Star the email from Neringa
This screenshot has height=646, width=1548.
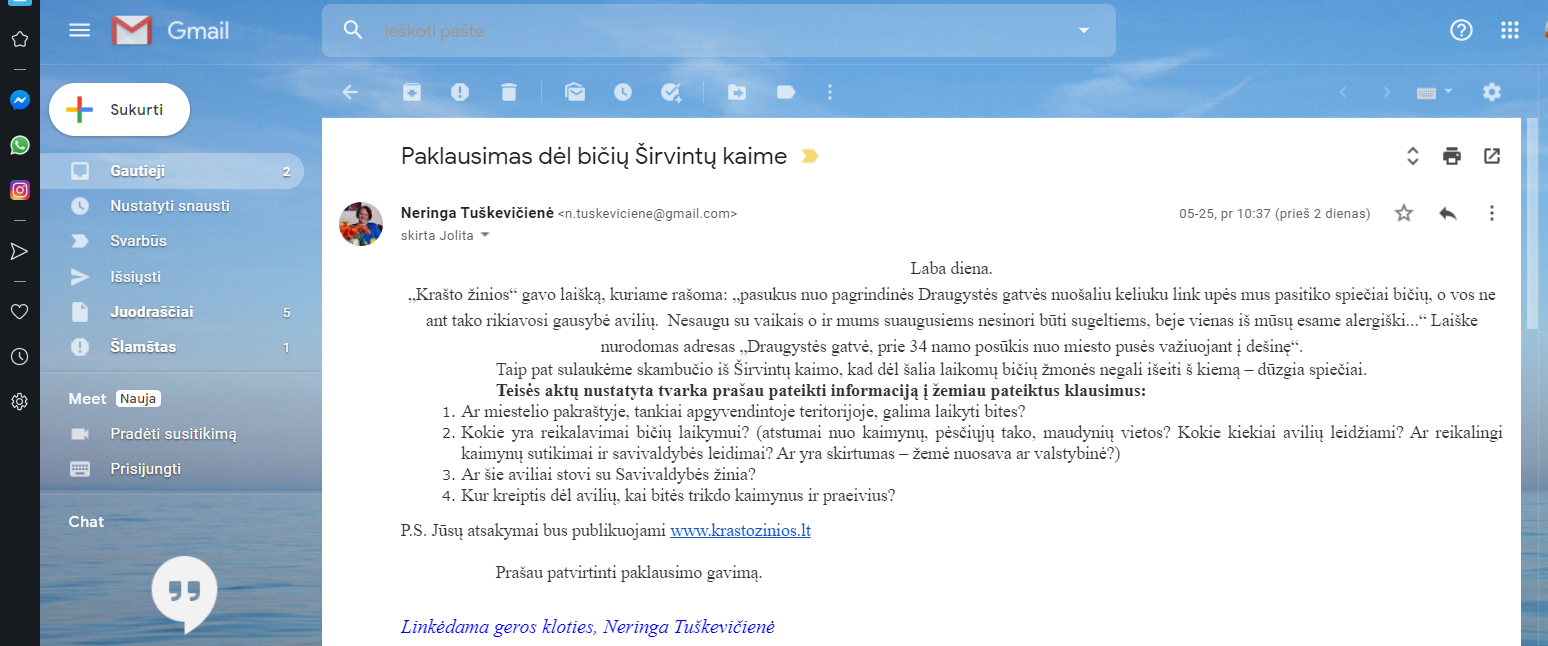point(1404,213)
